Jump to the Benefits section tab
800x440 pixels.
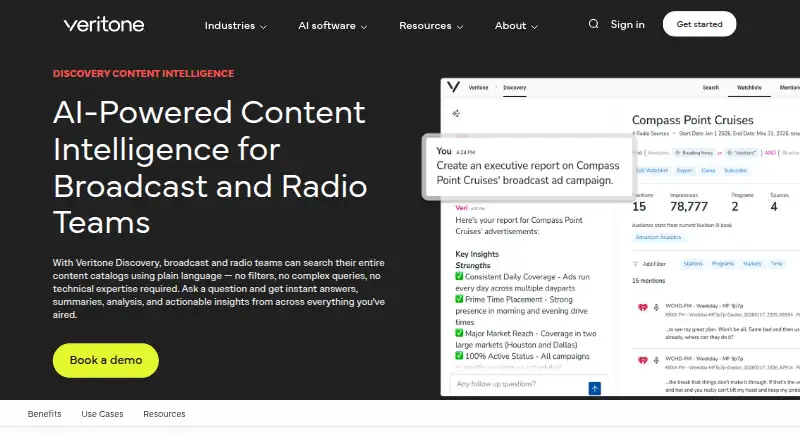click(x=44, y=414)
